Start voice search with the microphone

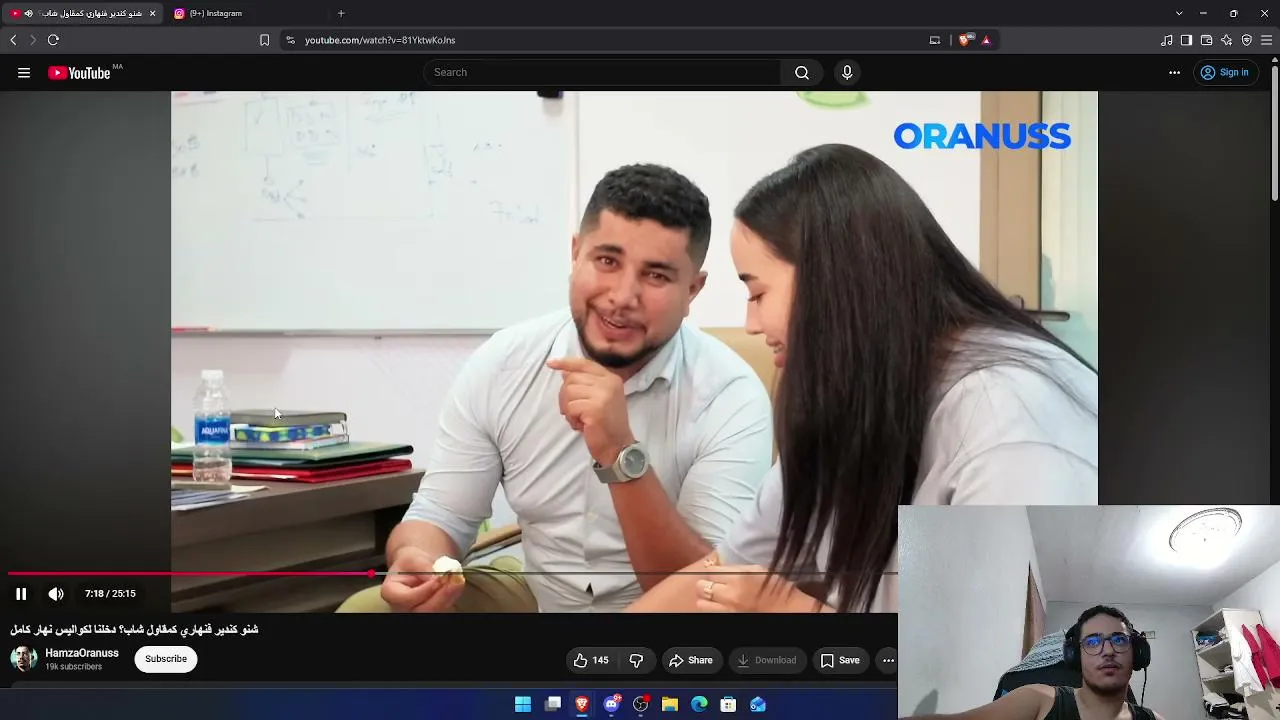847,72
